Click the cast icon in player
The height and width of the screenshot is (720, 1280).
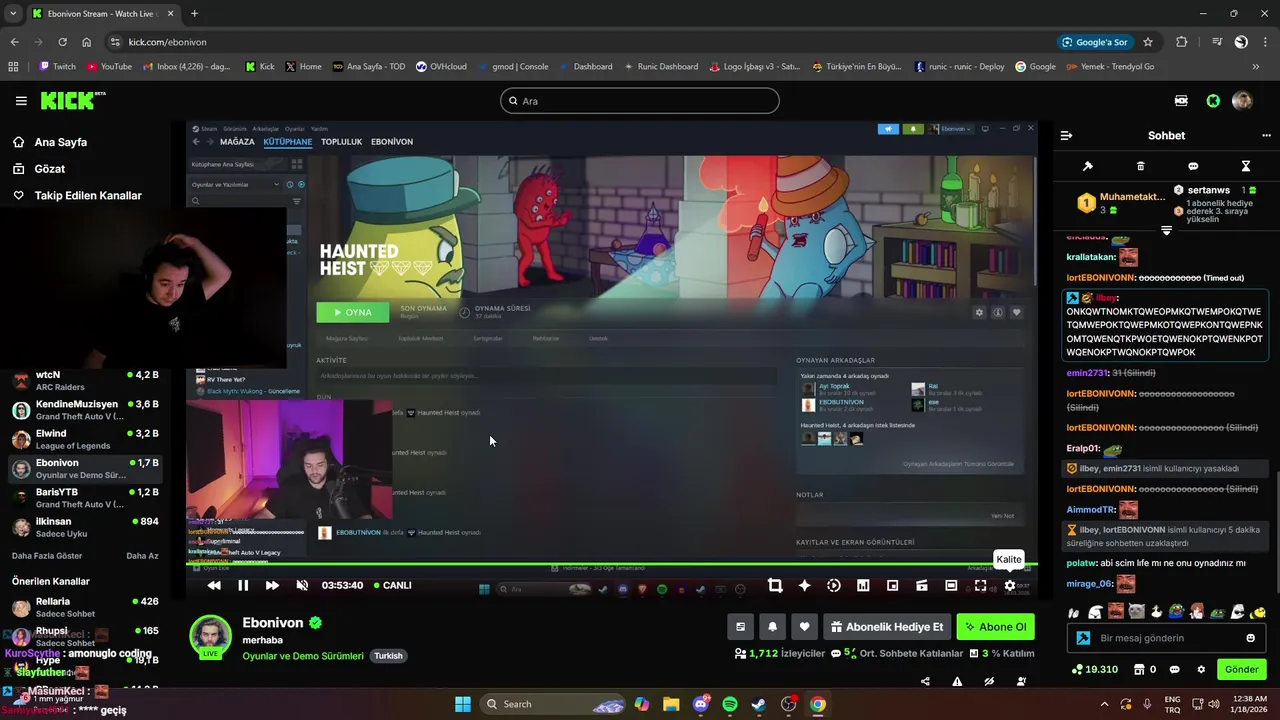click(922, 586)
